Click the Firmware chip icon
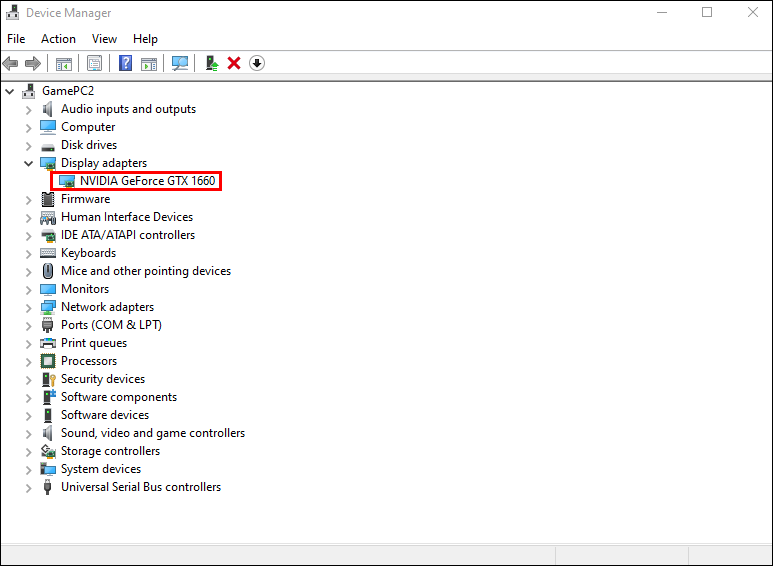Image resolution: width=773 pixels, height=566 pixels. tap(48, 199)
